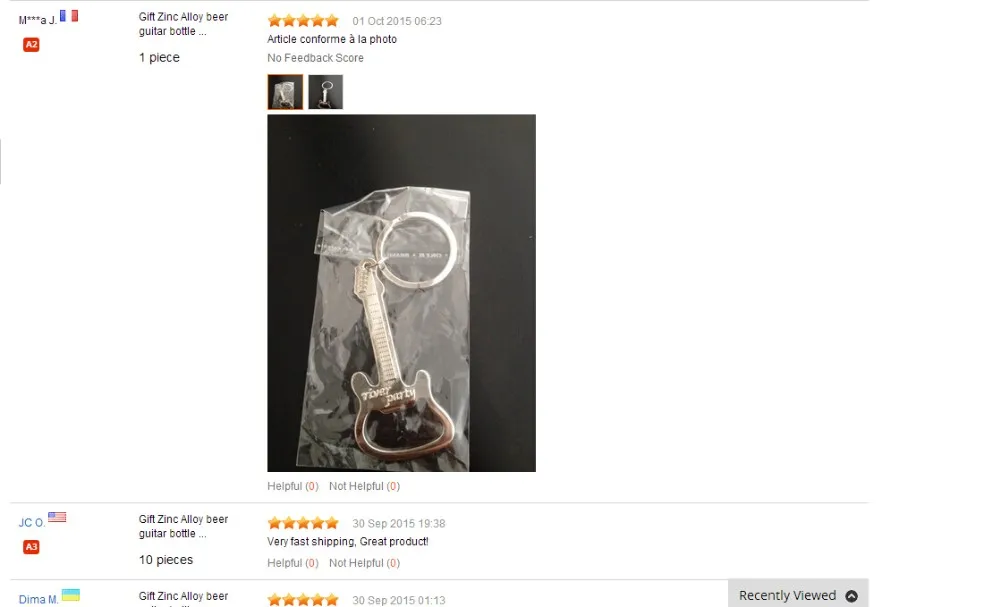Select the first review photo thumbnail
Viewport: 1000px width, 607px height.
pyautogui.click(x=285, y=92)
